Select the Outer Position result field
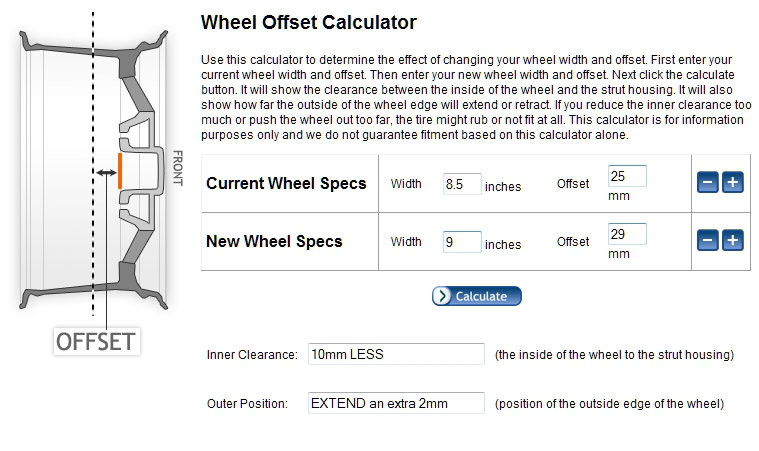This screenshot has width=759, height=451. tap(396, 403)
